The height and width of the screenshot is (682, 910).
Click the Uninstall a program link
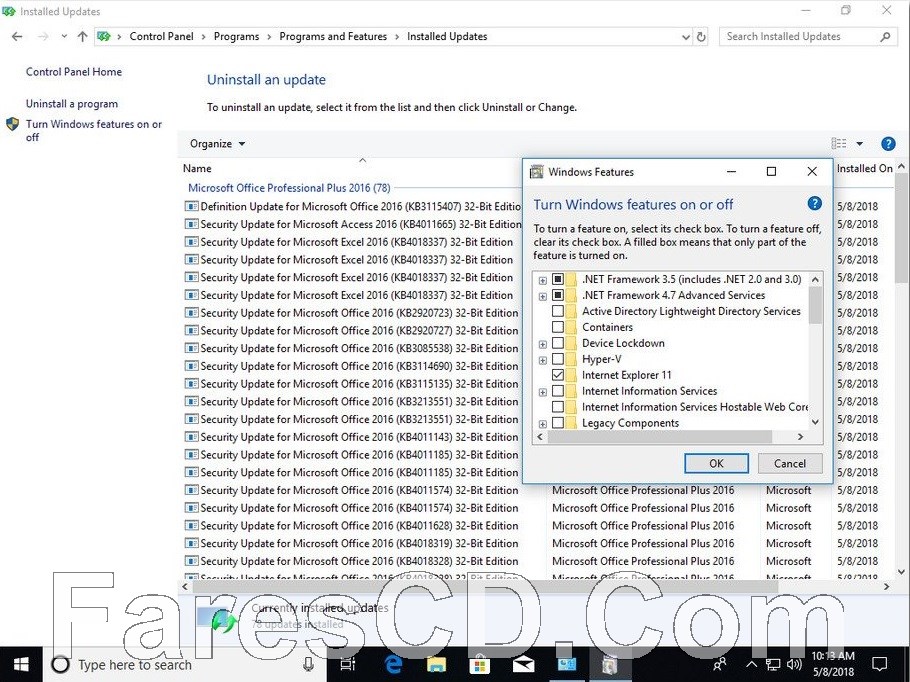72,104
